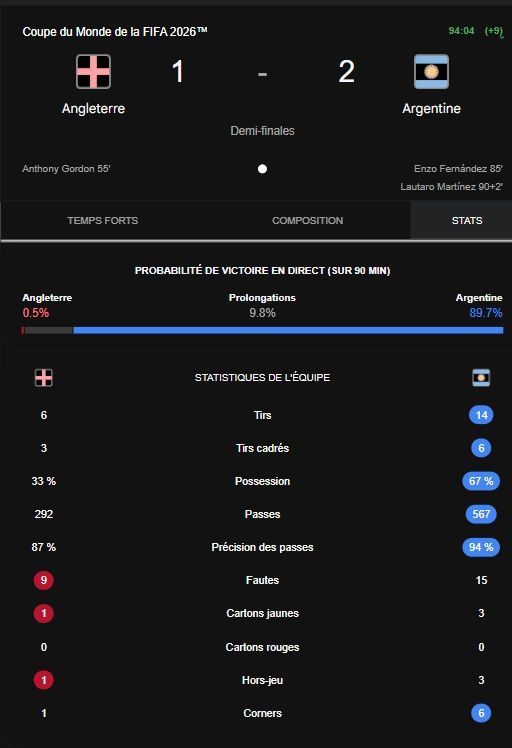Open the COMPOSITION tab
Image resolution: width=512 pixels, height=748 pixels.
[x=308, y=220]
